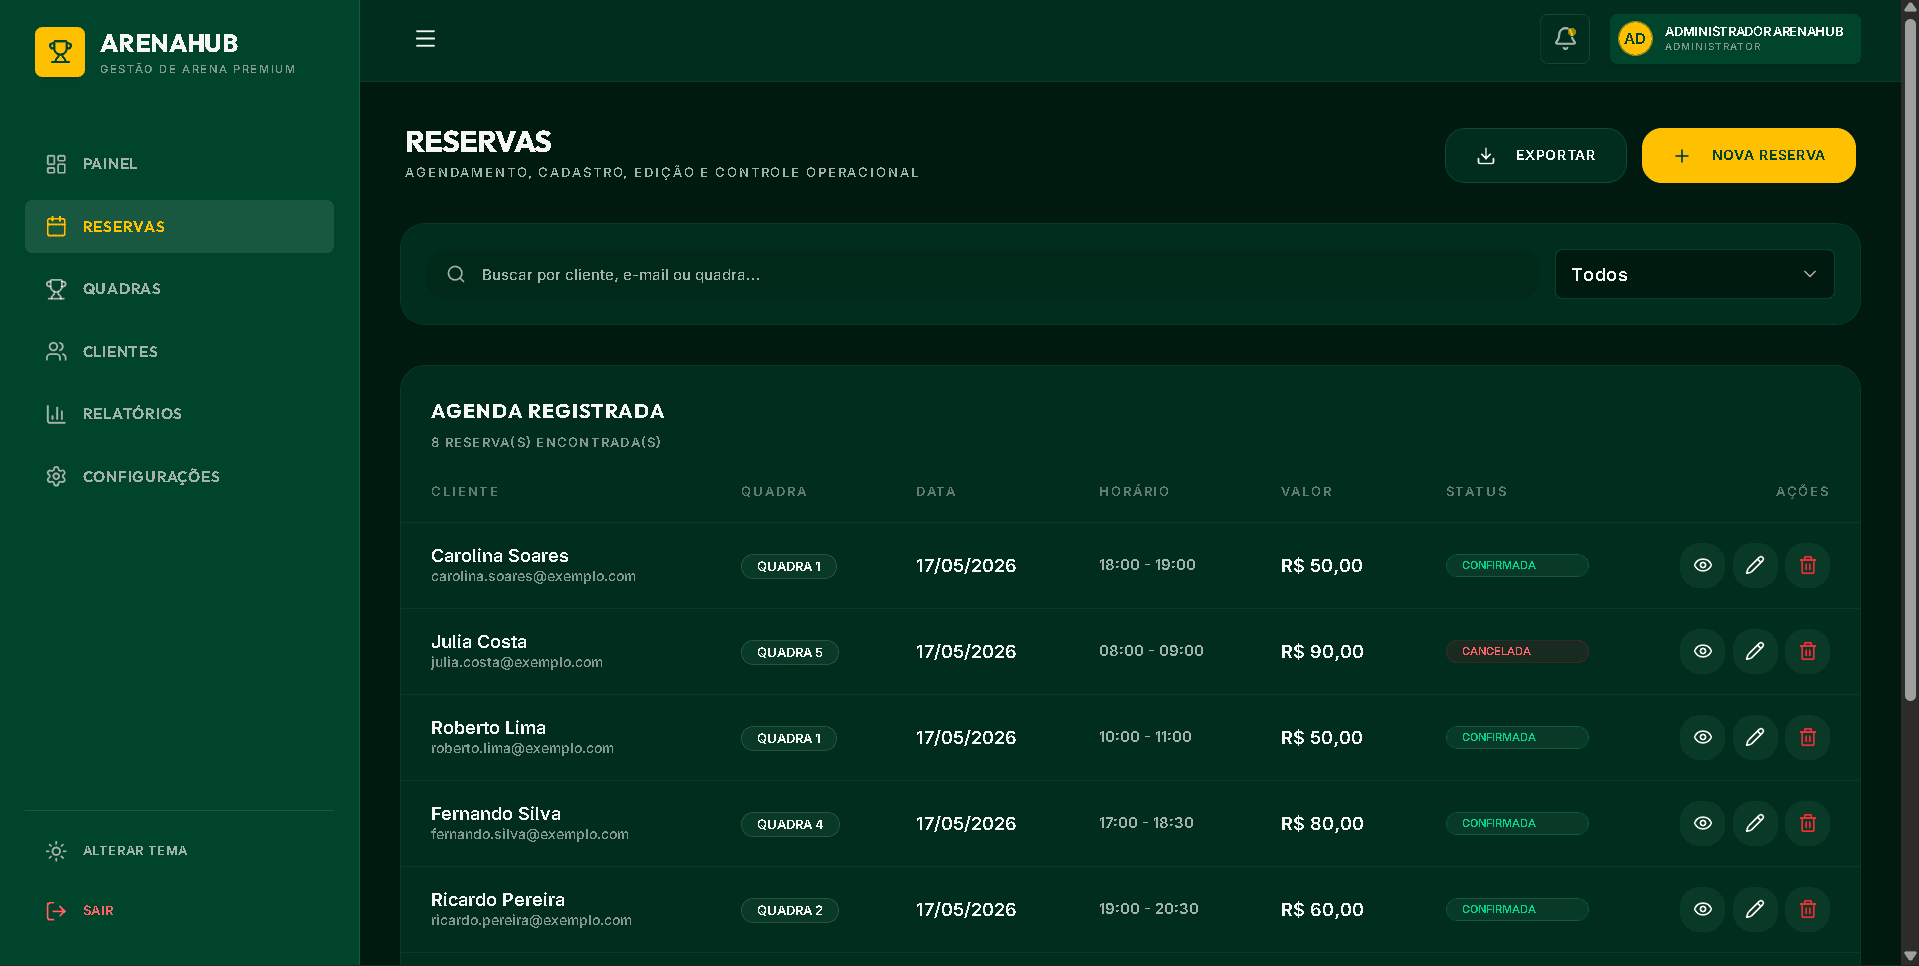Click carolina.soares@exemplo.com email
This screenshot has width=1919, height=966.
click(533, 577)
